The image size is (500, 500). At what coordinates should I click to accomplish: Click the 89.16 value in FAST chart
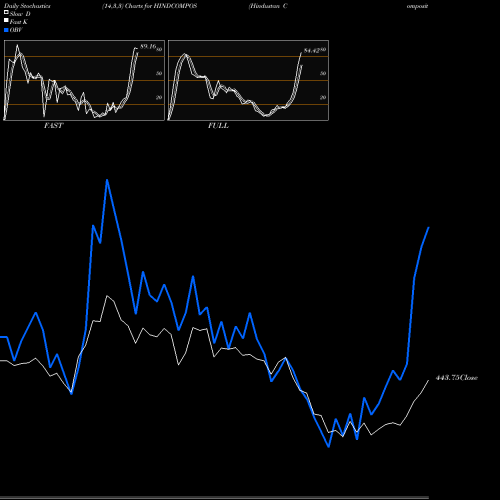click(148, 46)
